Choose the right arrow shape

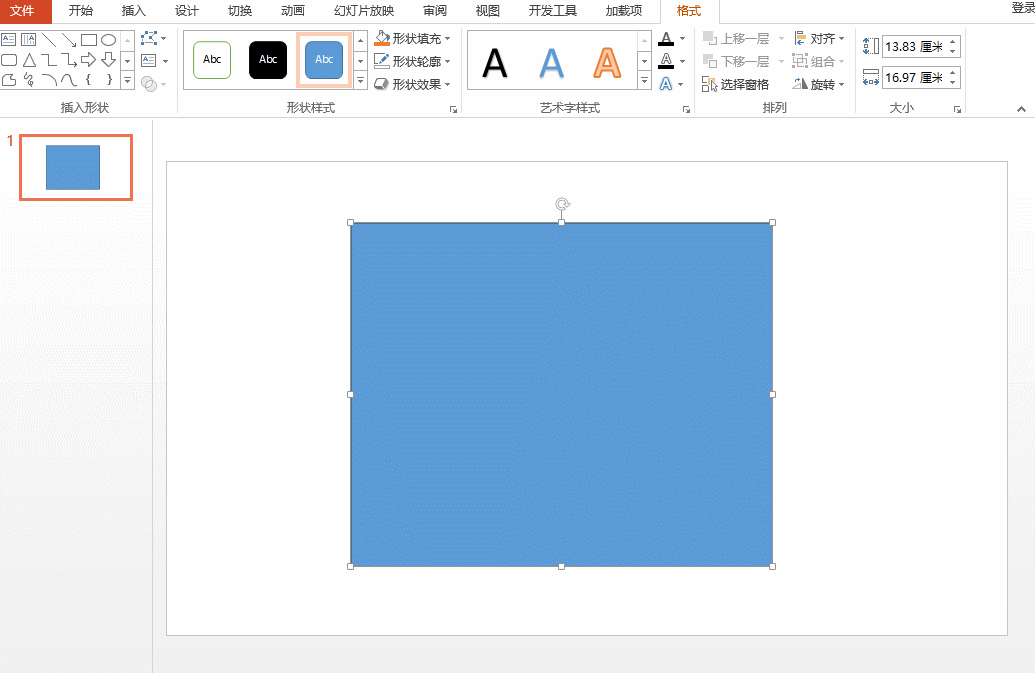(89, 60)
